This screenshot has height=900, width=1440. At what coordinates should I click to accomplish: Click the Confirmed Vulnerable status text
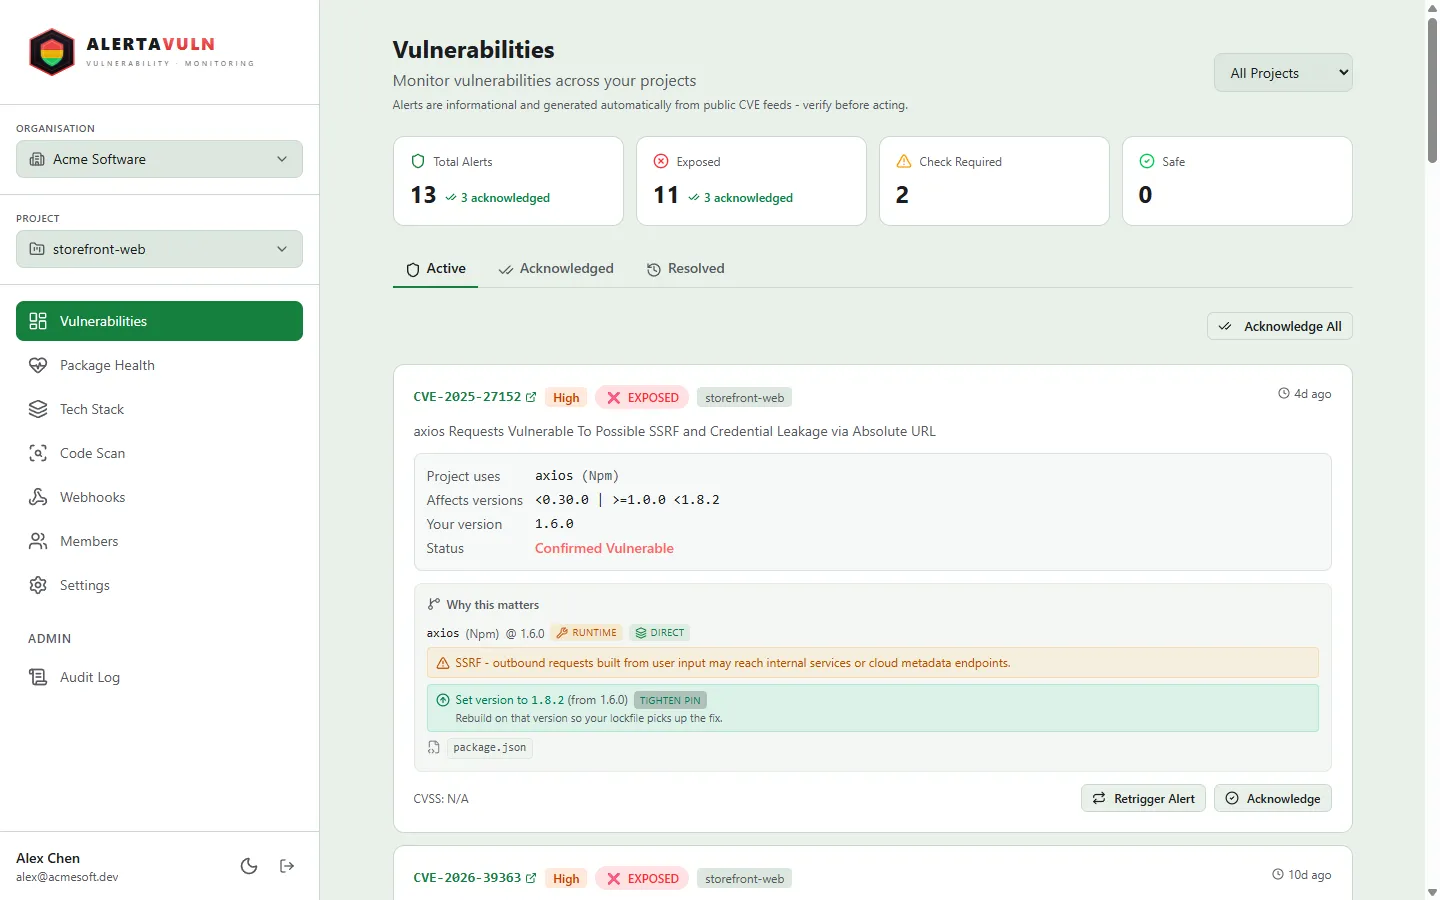[x=604, y=548]
